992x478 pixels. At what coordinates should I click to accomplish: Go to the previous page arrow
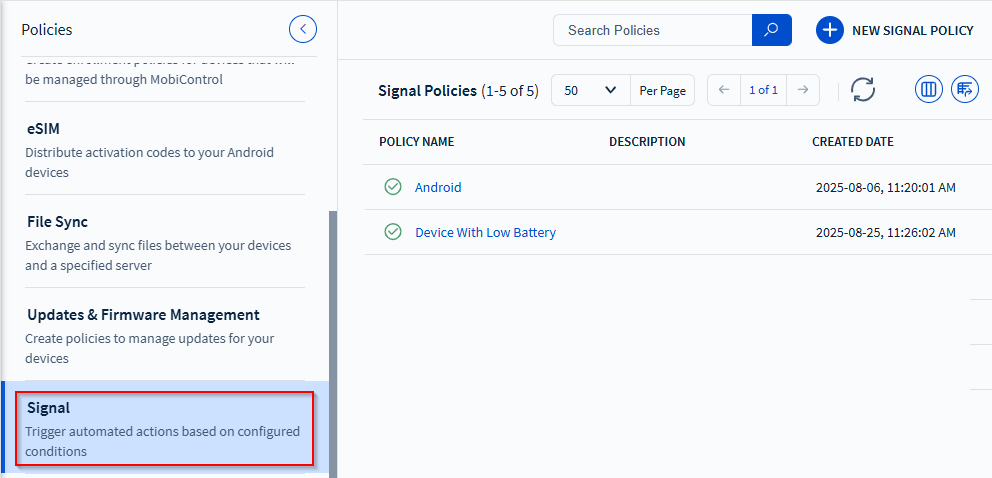coord(724,90)
